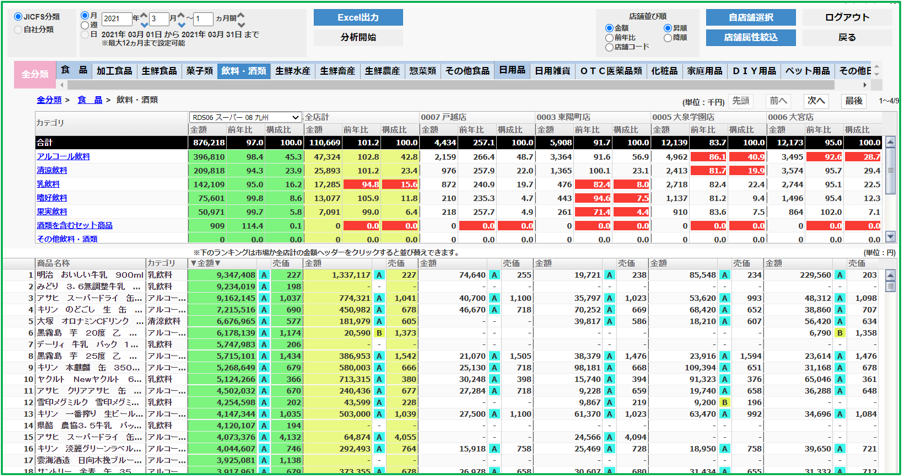
Task: Click the 0005 大泉学園店 store header
Action: 683,117
